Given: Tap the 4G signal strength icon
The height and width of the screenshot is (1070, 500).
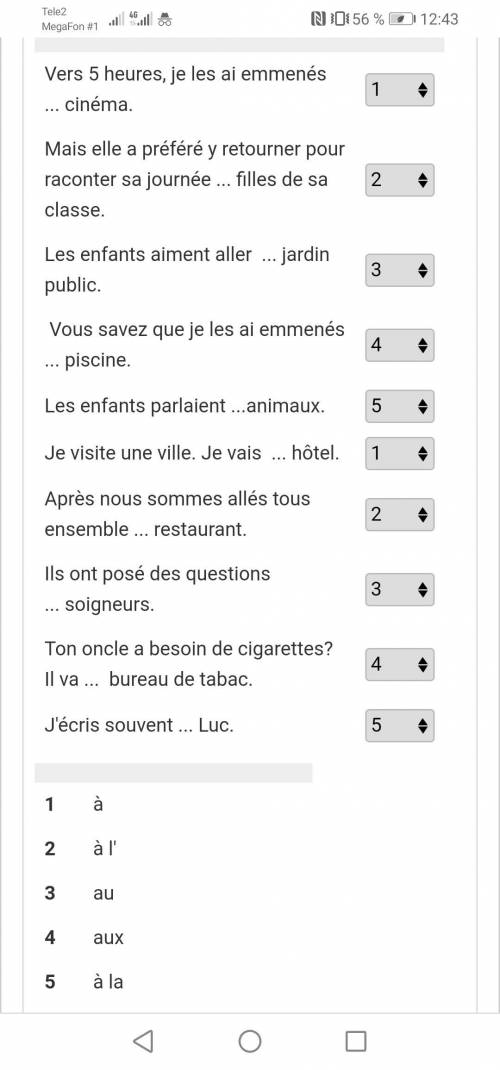Looking at the screenshot, I should (141, 19).
